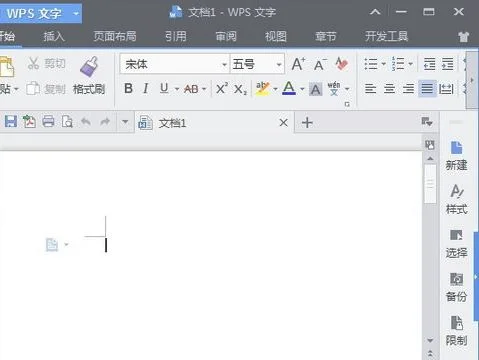Toggle bold formatting
Viewport: 479px width, 360px height.
[128, 89]
